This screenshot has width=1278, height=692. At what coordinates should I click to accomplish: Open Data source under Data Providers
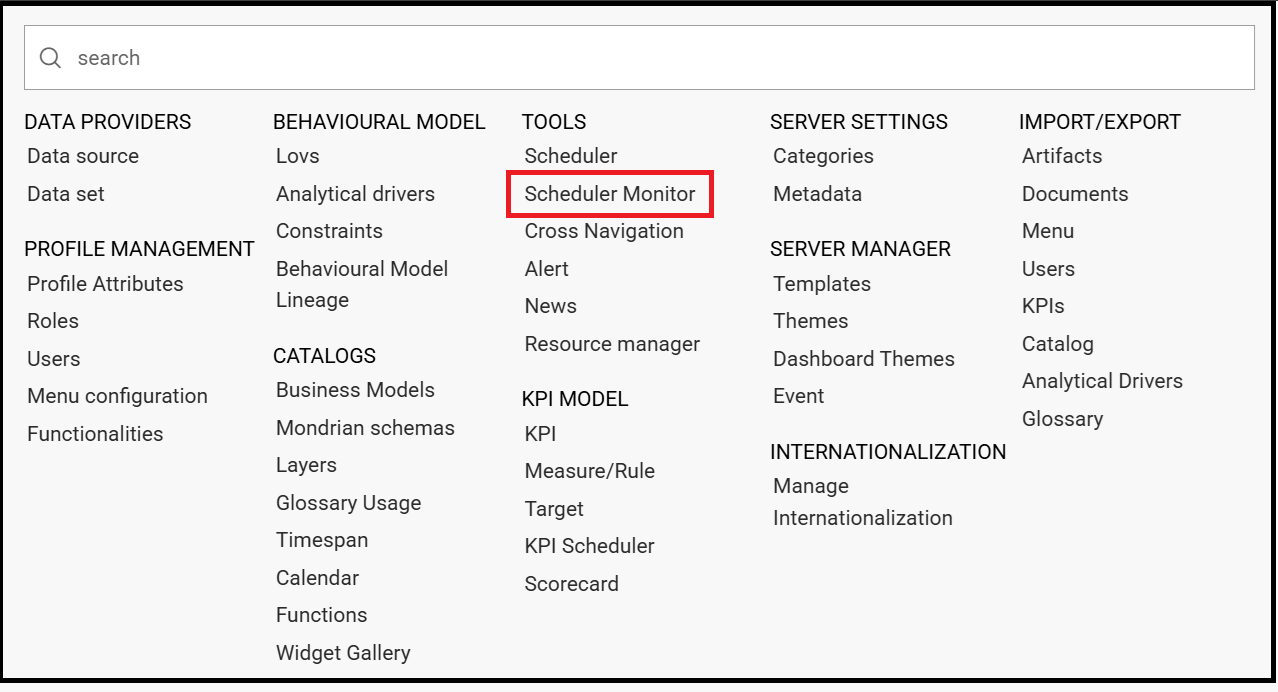coord(83,156)
